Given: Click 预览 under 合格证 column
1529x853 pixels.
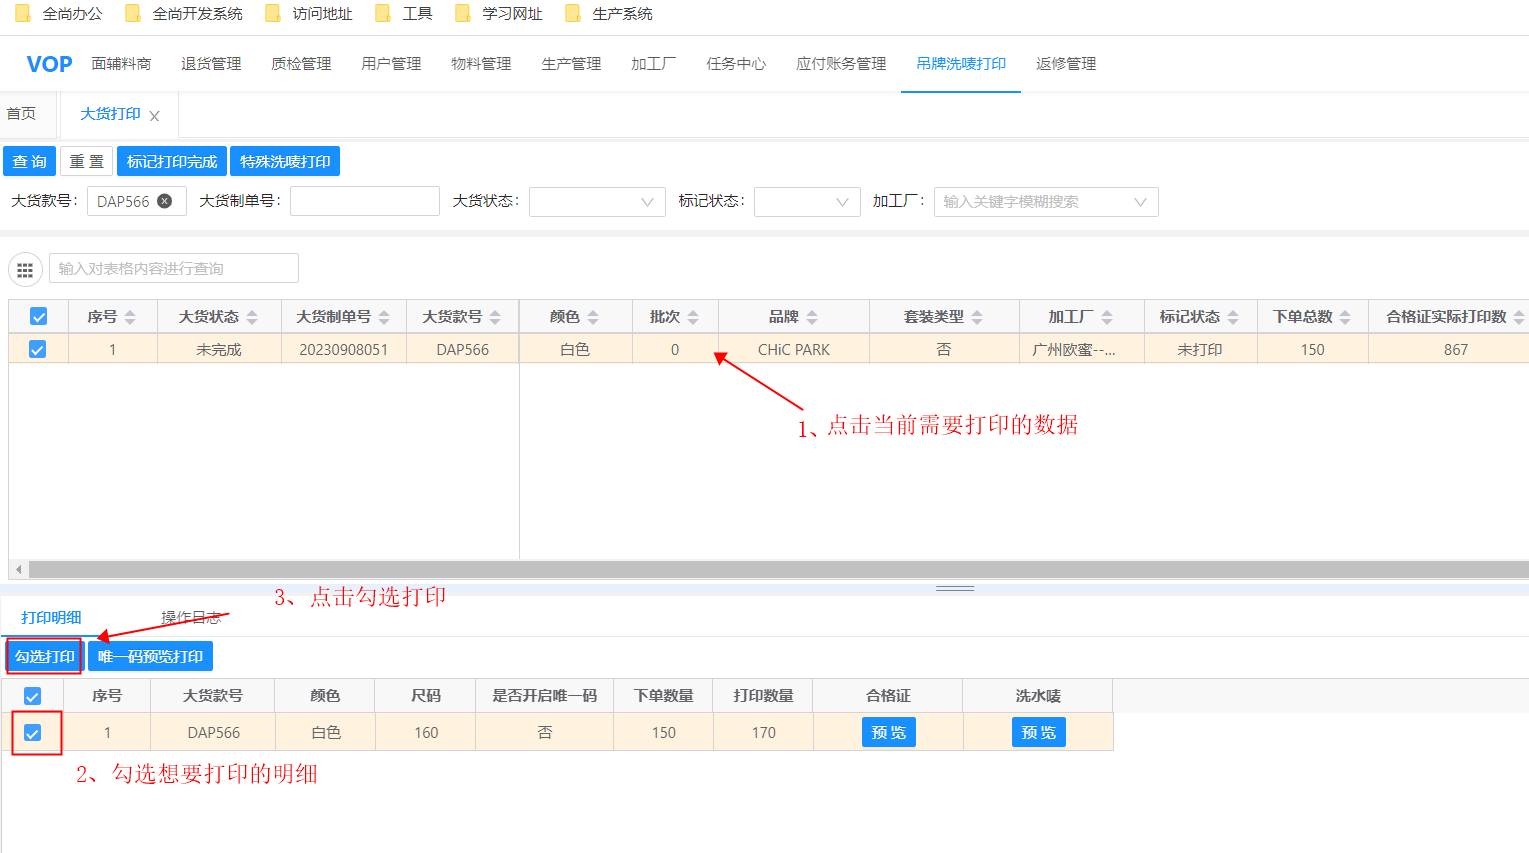Looking at the screenshot, I should pos(888,733).
